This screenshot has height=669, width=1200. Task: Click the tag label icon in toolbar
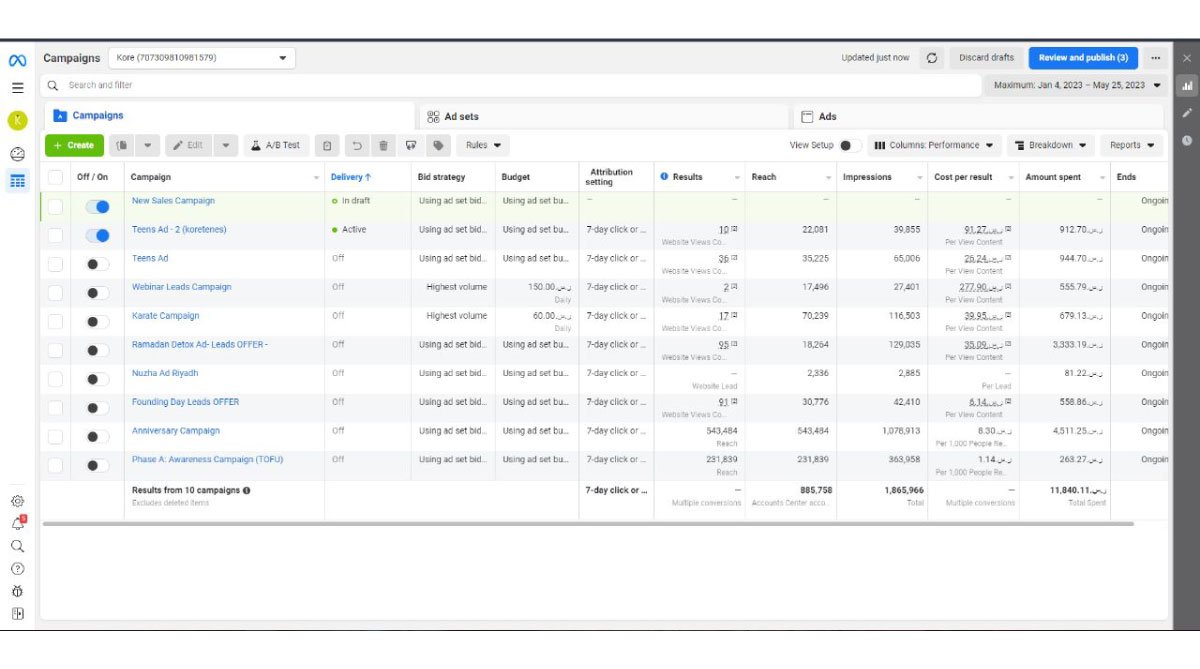coord(438,145)
